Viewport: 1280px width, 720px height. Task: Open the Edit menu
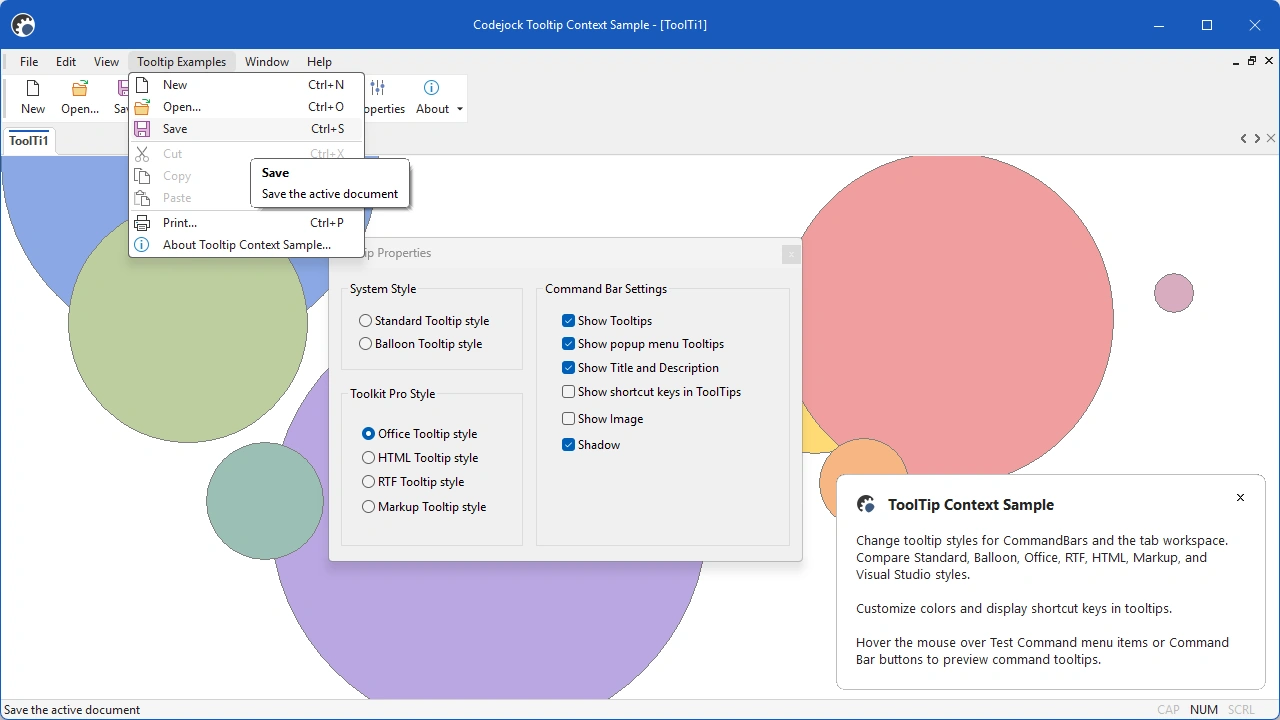(66, 62)
